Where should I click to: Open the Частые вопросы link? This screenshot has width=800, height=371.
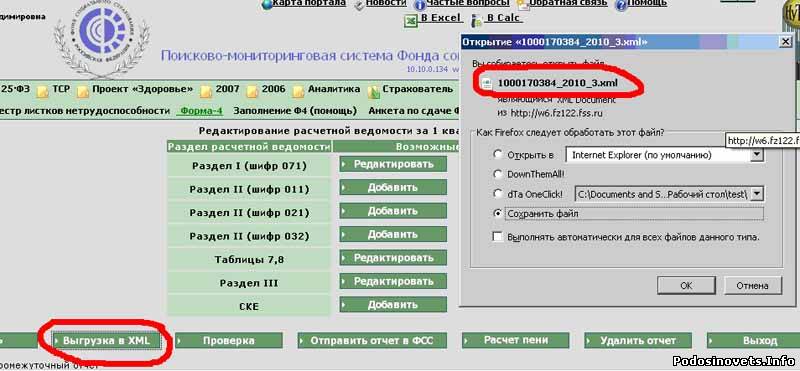tap(468, 3)
